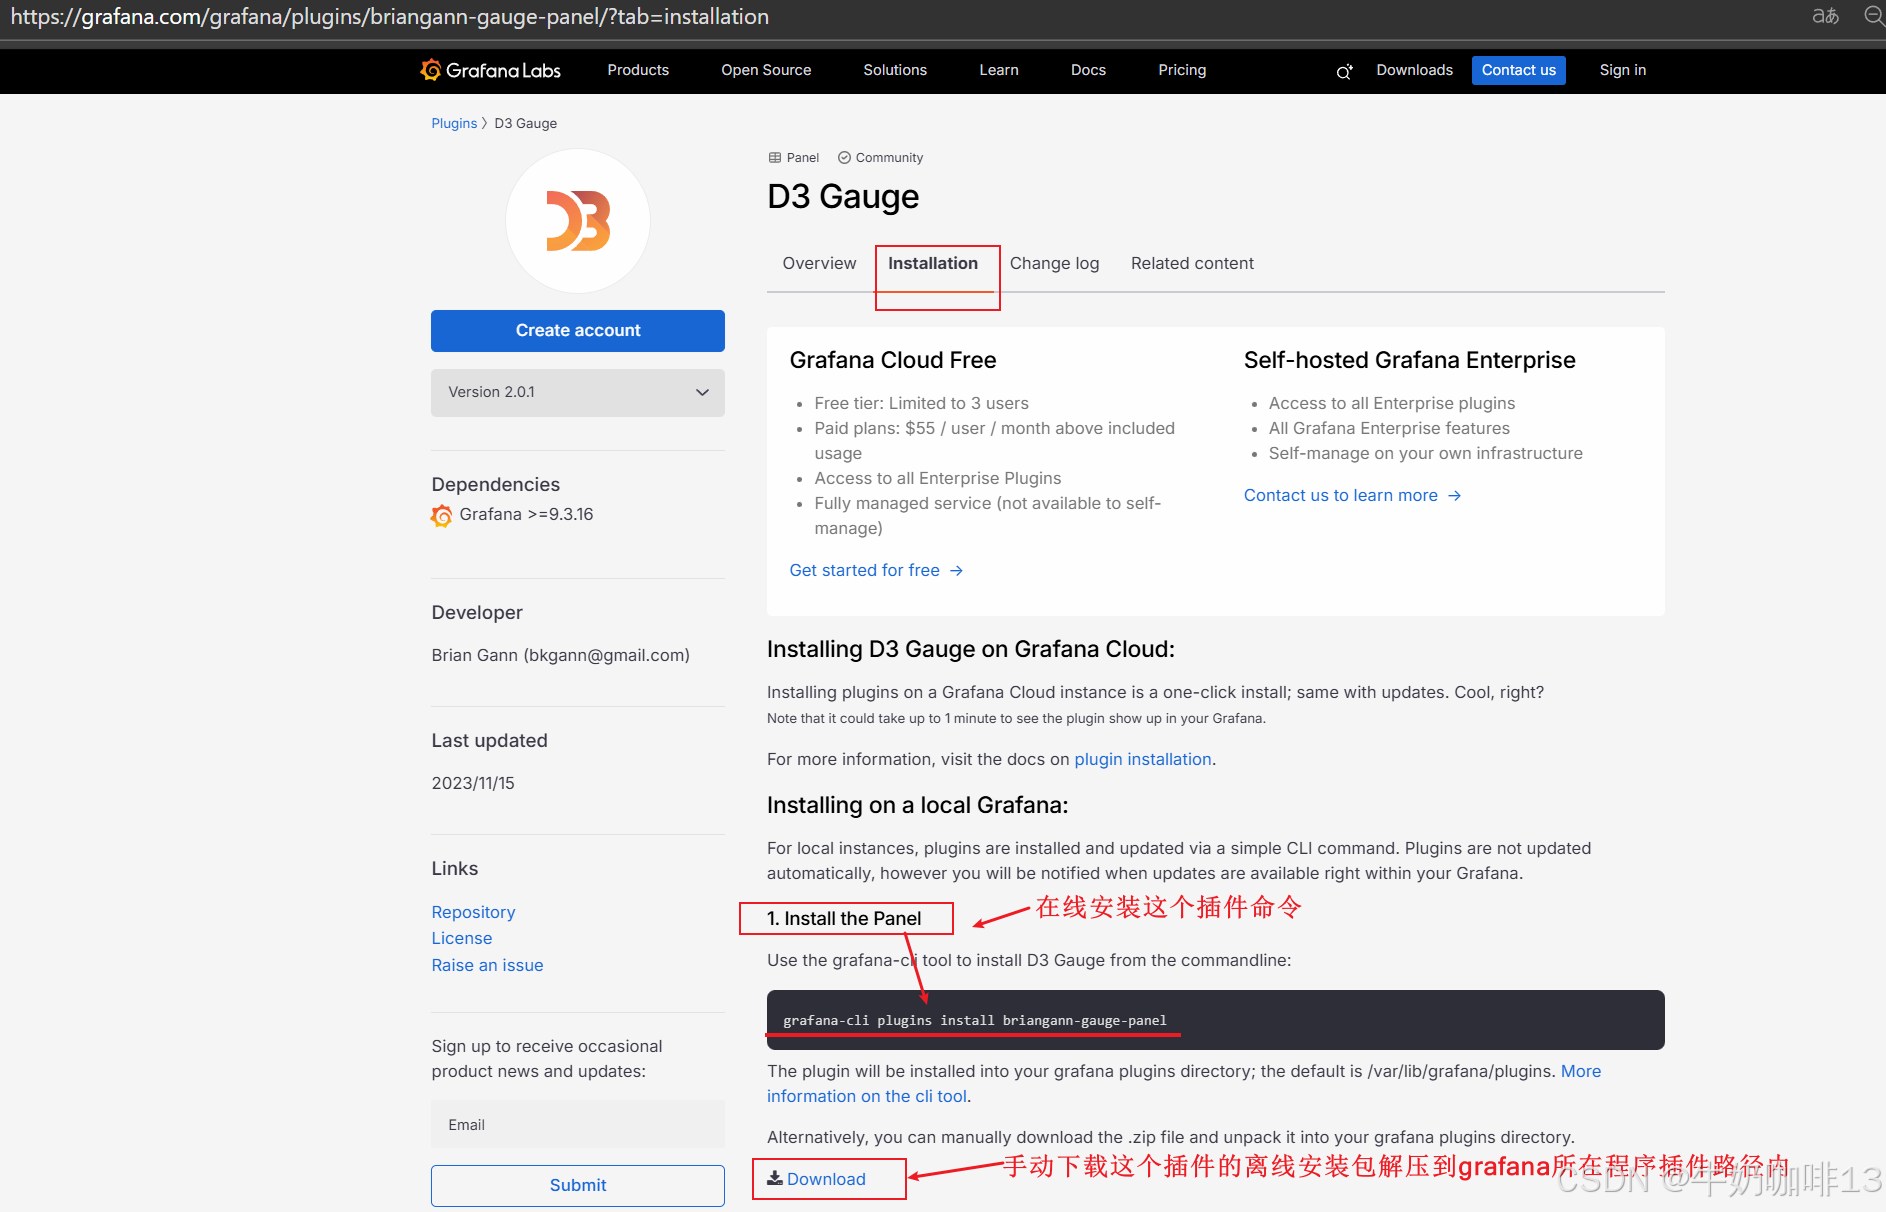Click the arrow after Get started for free
The image size is (1886, 1212).
(x=956, y=570)
